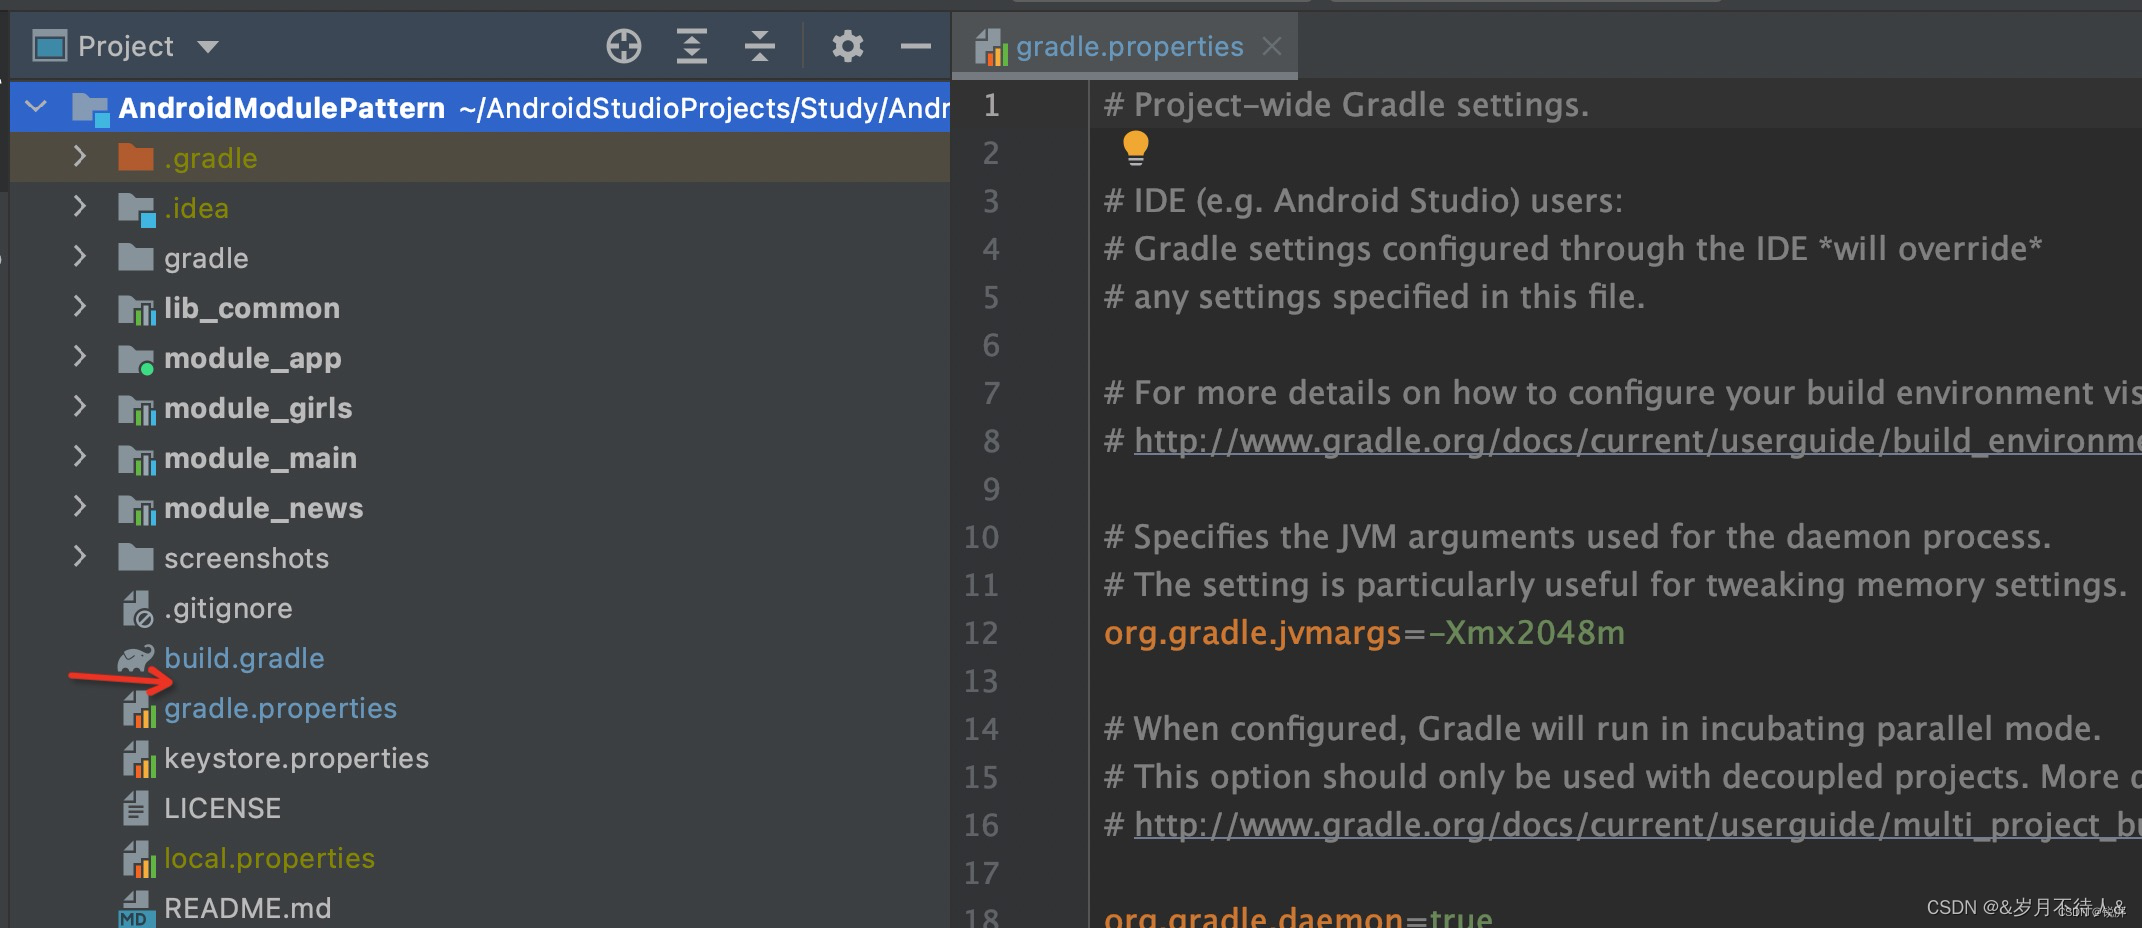Click the lib_common module folder icon
Viewport: 2142px width, 928px height.
pyautogui.click(x=136, y=309)
